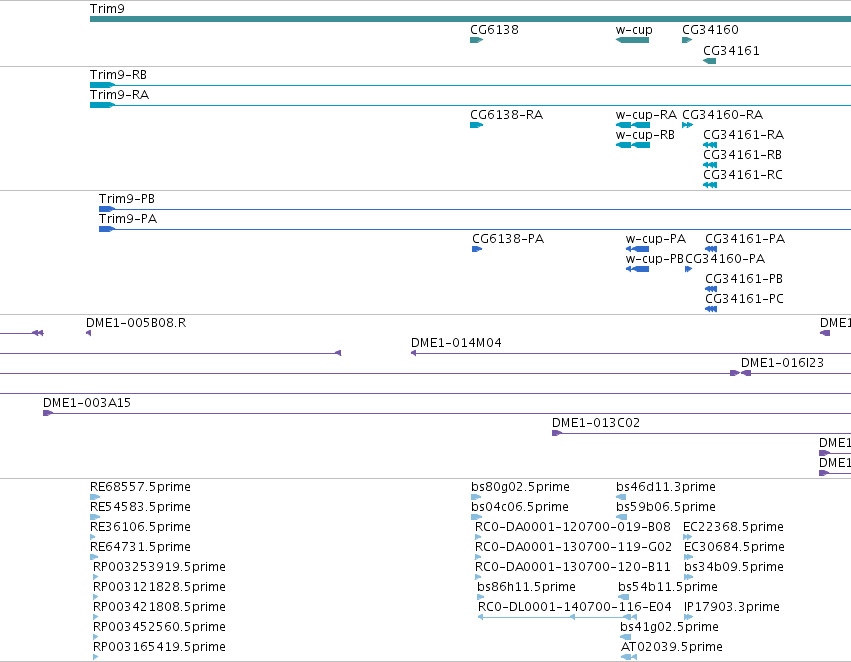This screenshot has height=662, width=851.
Task: Click the Trim9-RB transcript glyph
Action: [471, 85]
